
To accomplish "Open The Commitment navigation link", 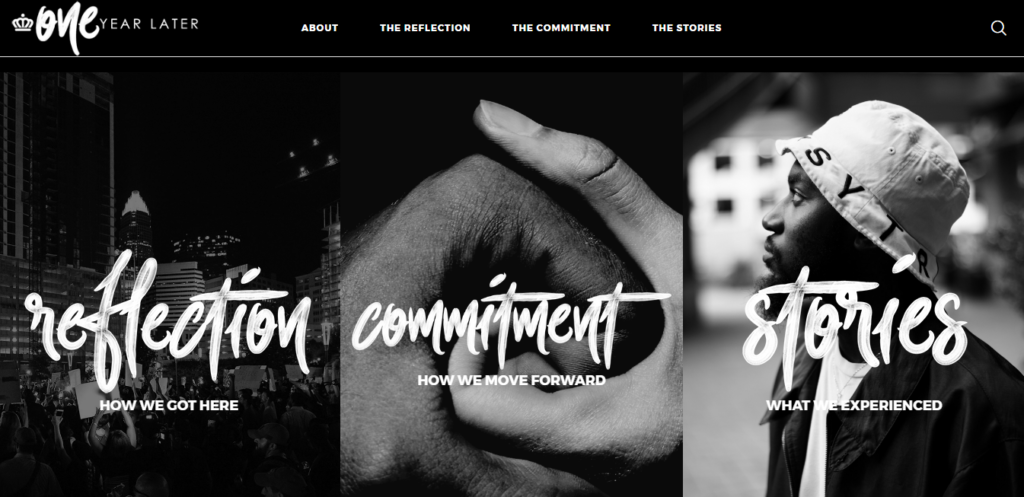I will click(561, 28).
